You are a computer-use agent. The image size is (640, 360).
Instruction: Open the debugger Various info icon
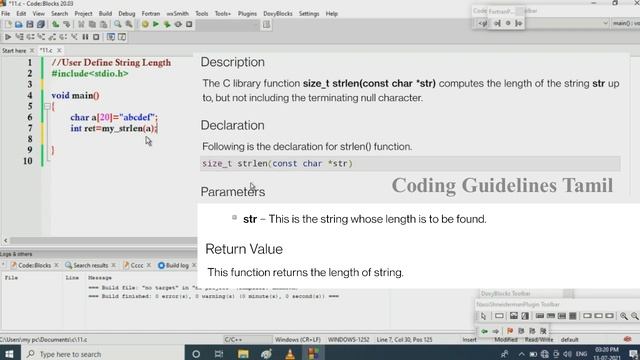click(x=122, y=37)
